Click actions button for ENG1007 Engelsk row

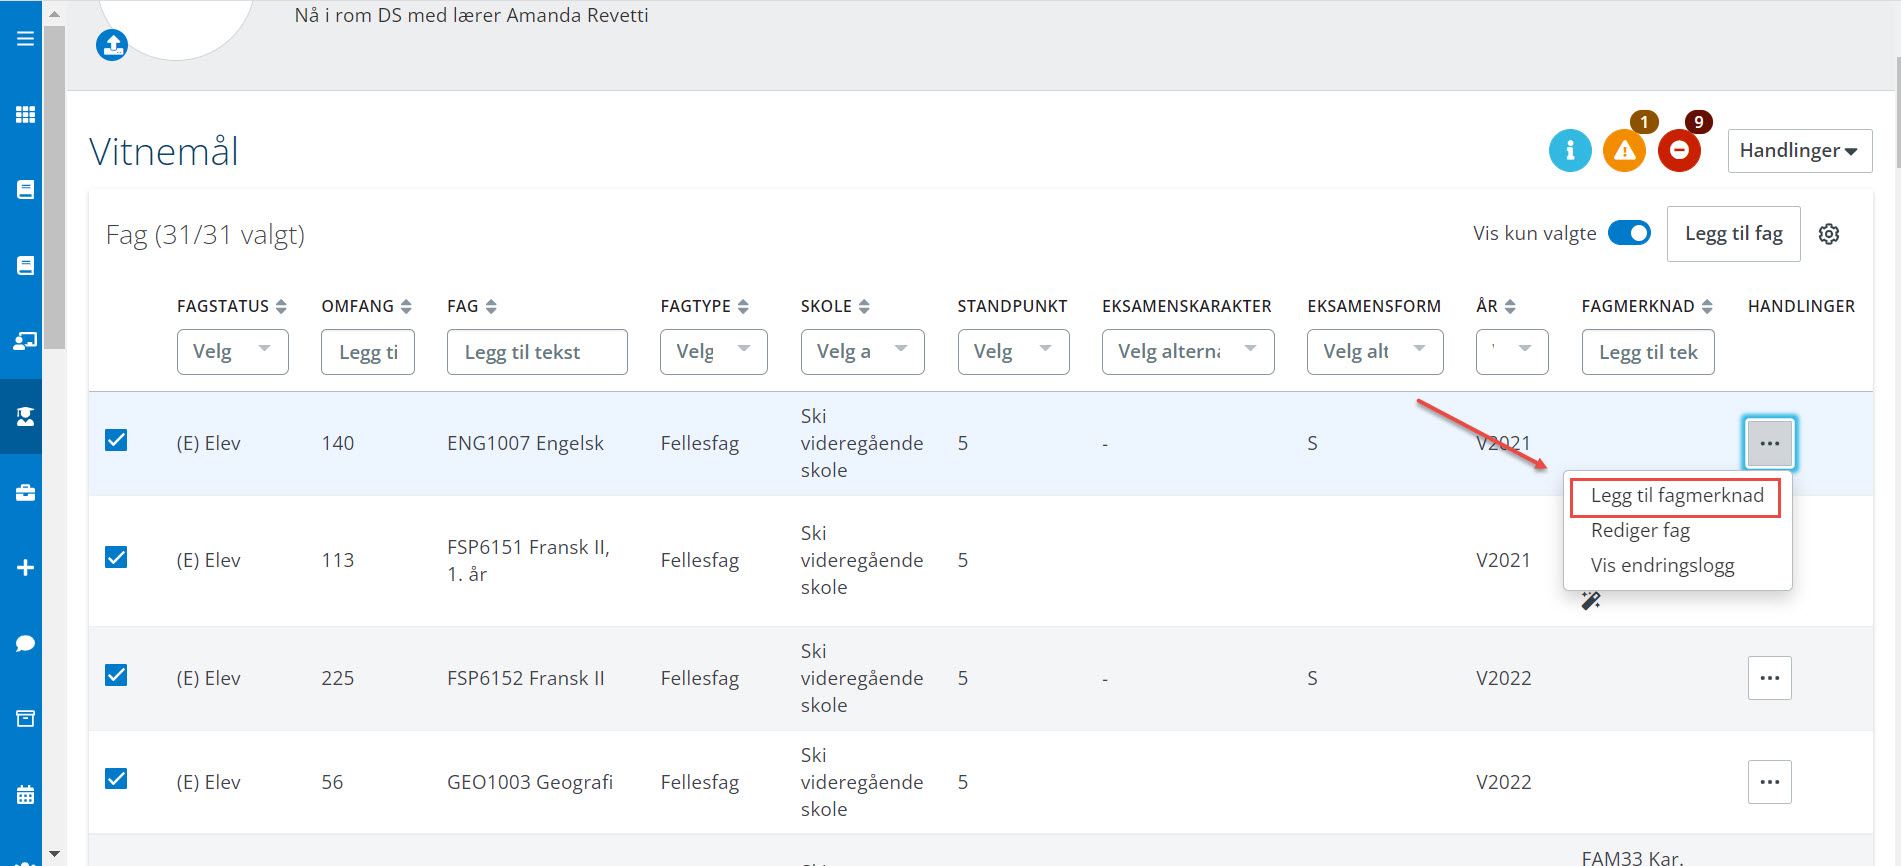pyautogui.click(x=1770, y=443)
